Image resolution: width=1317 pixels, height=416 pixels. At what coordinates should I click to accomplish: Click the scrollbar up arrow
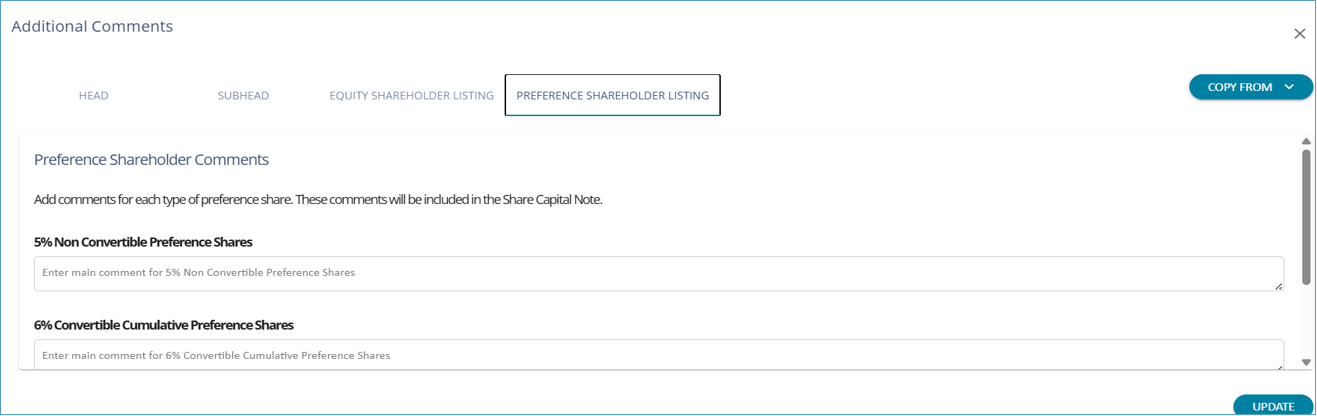(1306, 142)
